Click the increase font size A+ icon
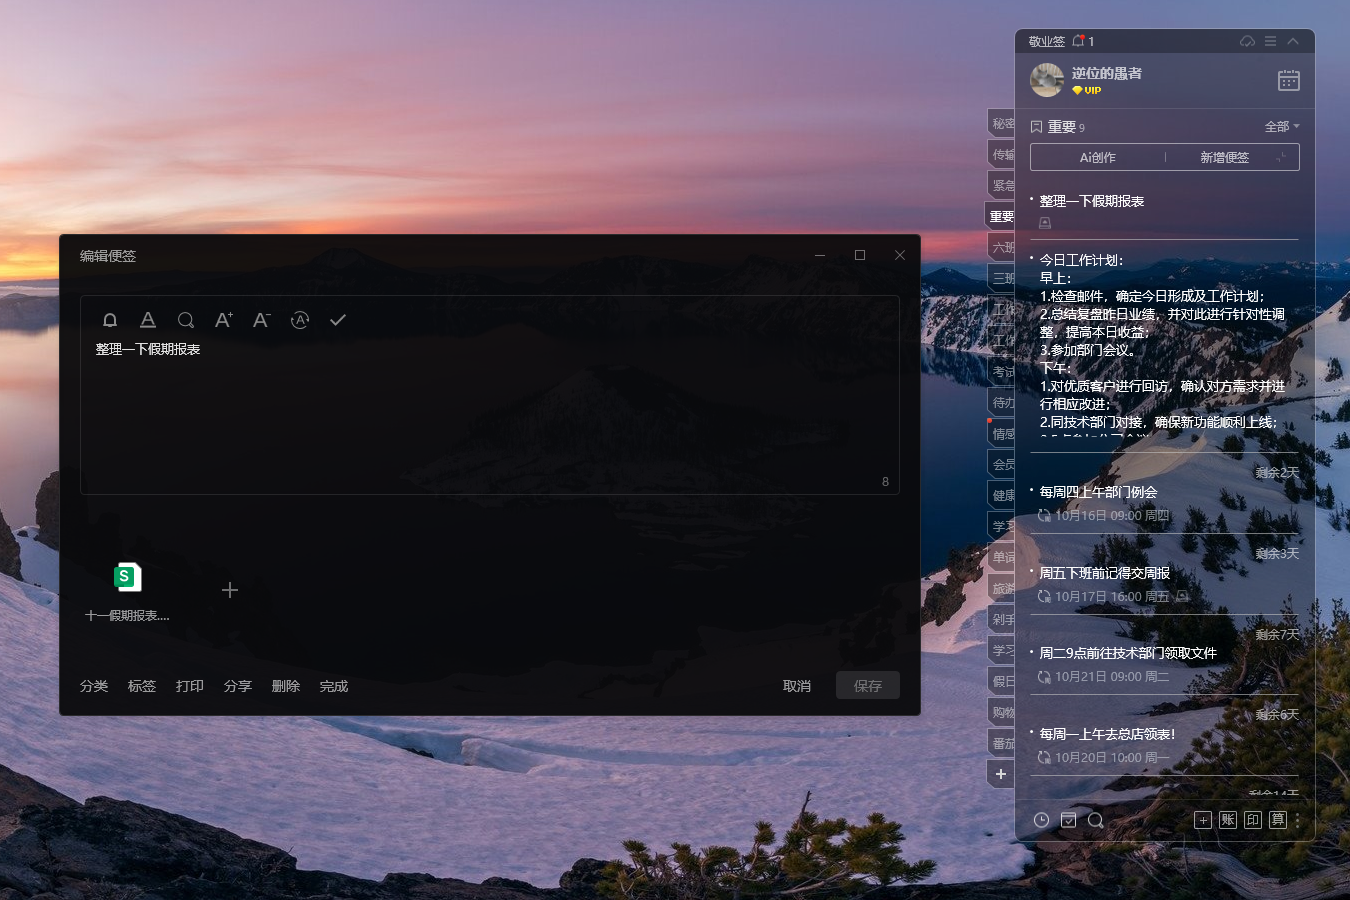The height and width of the screenshot is (900, 1350). coord(223,320)
